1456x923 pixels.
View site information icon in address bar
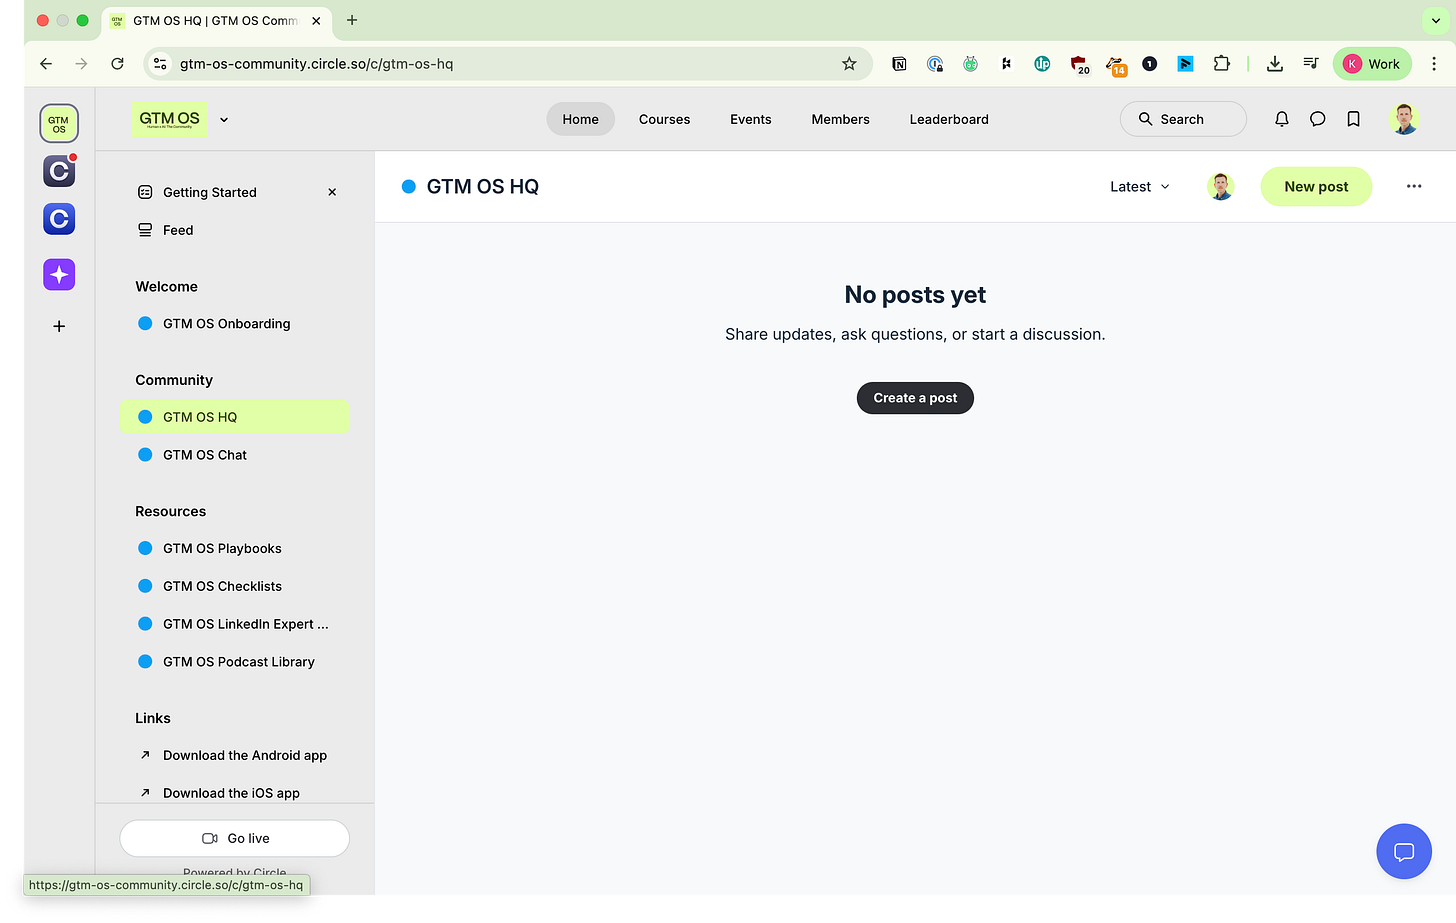pos(160,64)
